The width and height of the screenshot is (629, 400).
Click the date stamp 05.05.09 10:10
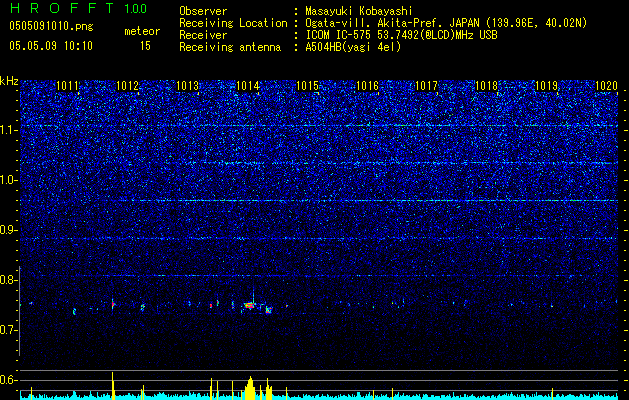51,46
